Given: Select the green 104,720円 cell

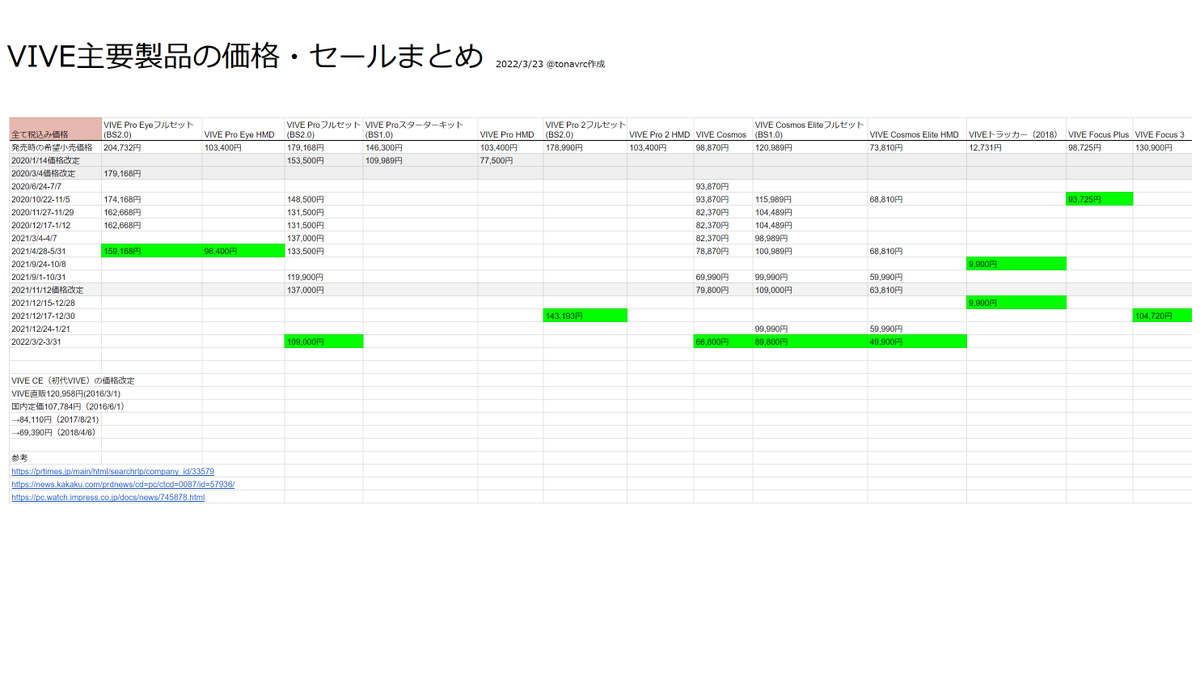Looking at the screenshot, I should point(1162,316).
